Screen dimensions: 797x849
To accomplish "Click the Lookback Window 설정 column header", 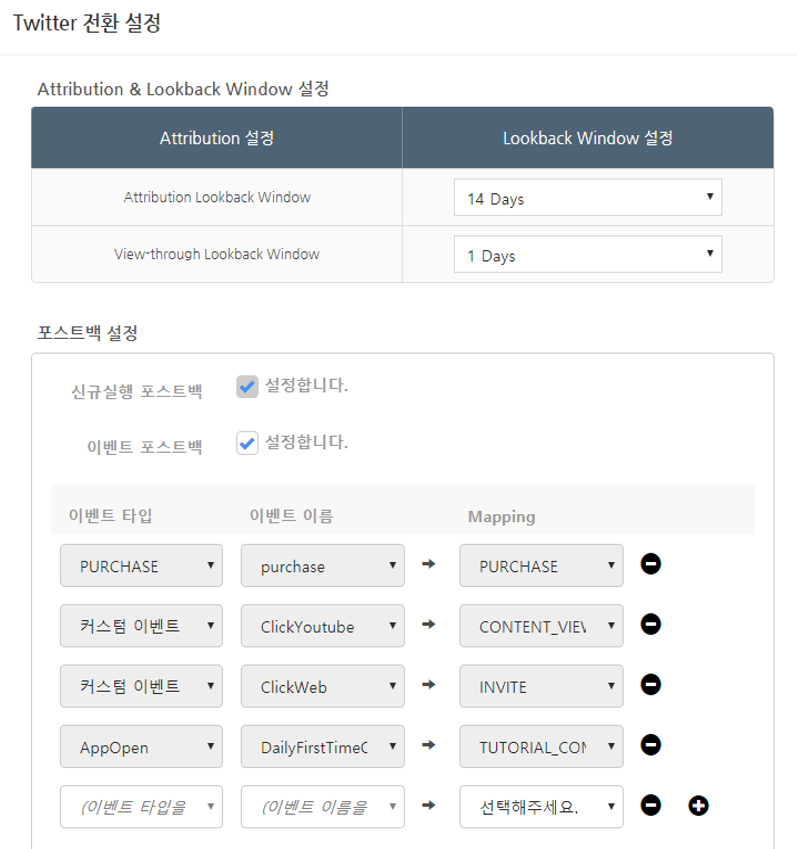I will 587,138.
